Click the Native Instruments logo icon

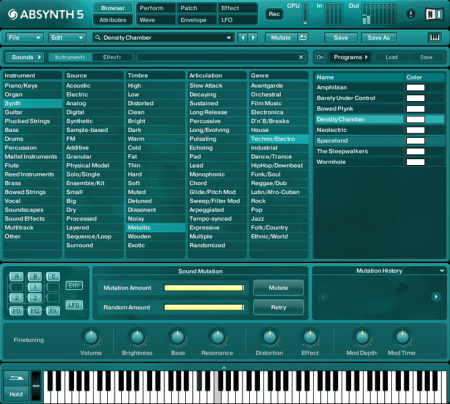[x=434, y=14]
